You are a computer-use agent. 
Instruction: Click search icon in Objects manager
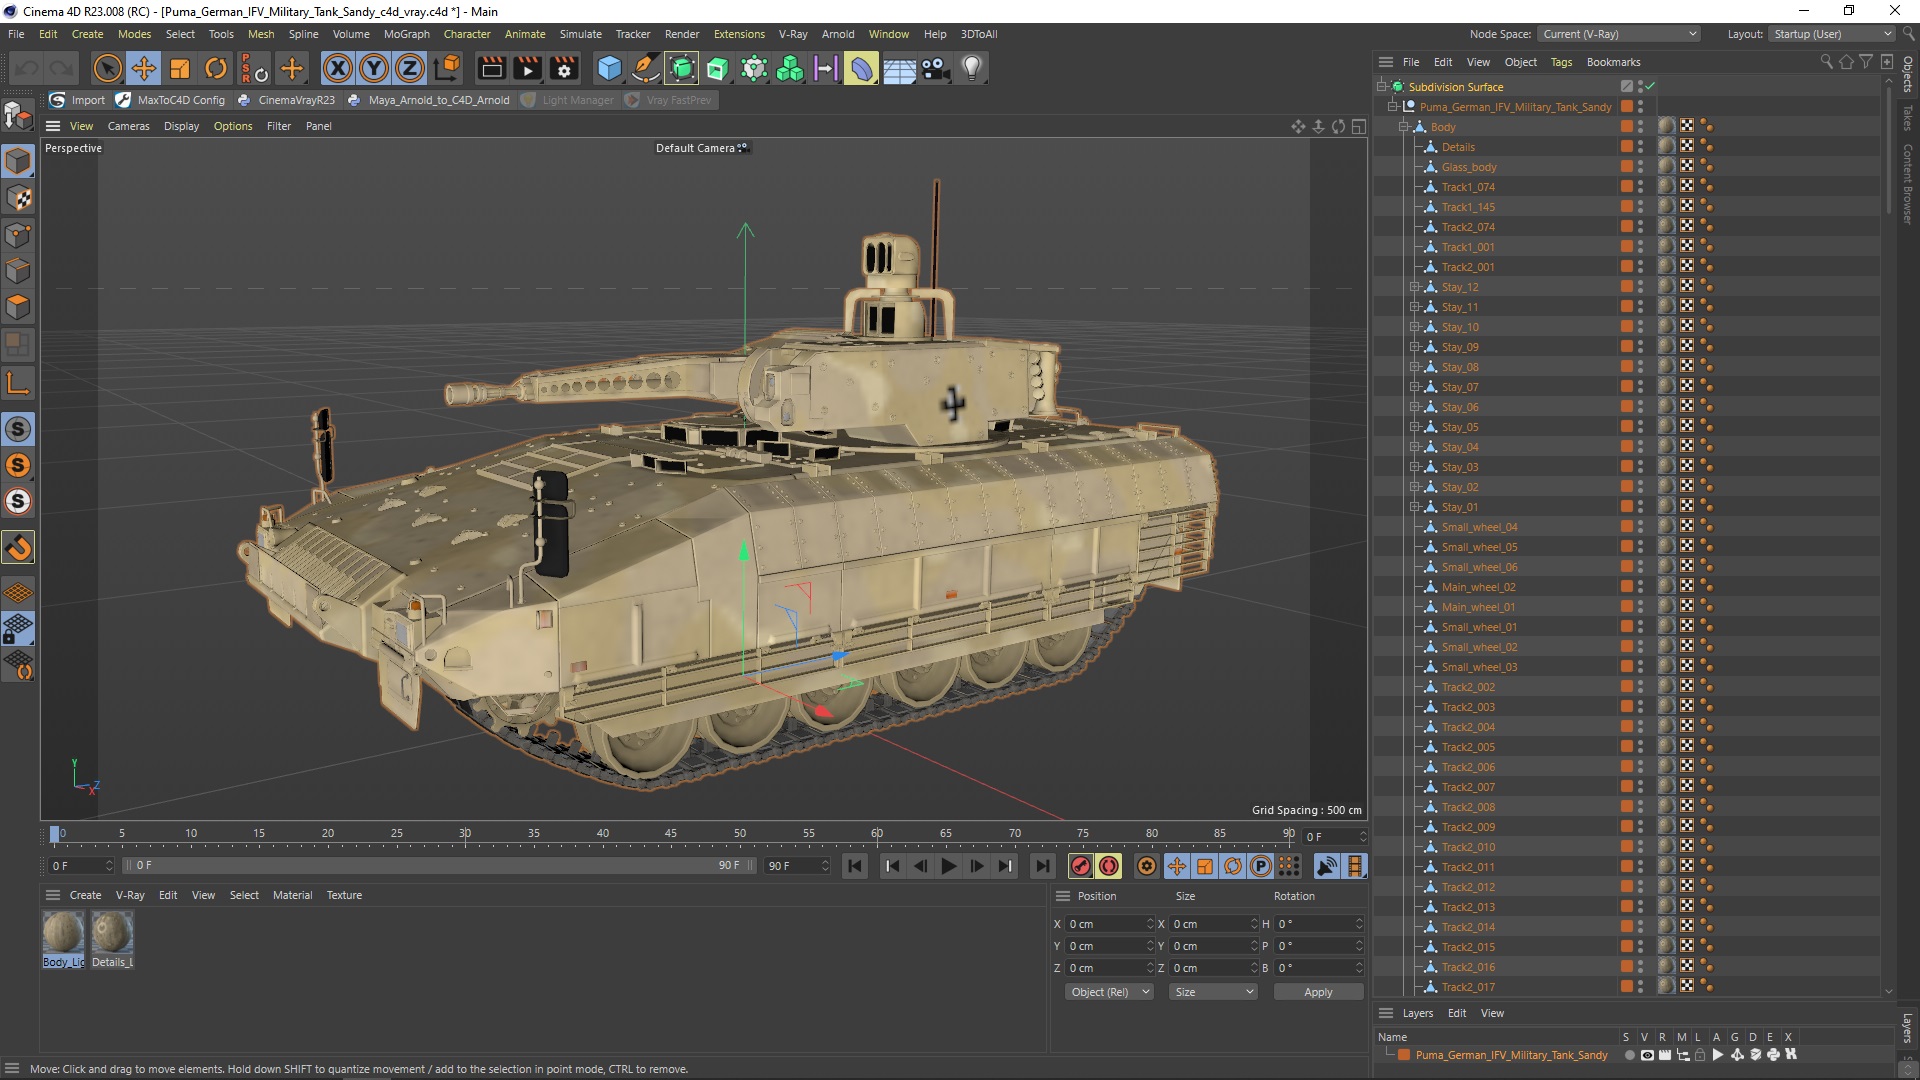(x=1826, y=62)
